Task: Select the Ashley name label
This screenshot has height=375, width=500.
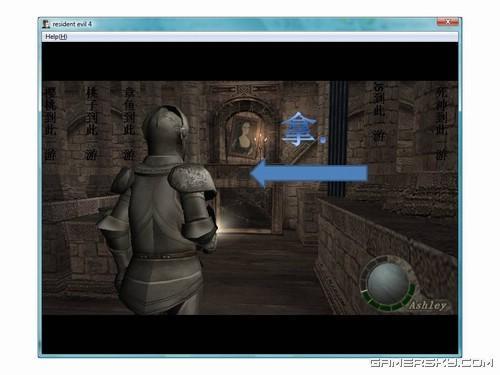Action: point(428,305)
